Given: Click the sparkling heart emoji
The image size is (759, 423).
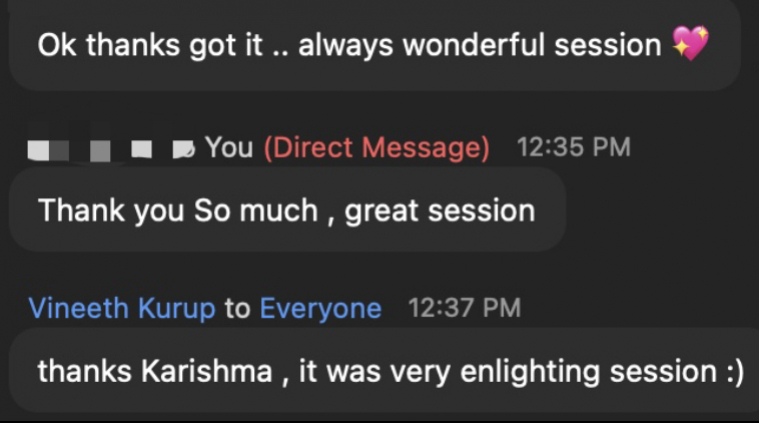Looking at the screenshot, I should [690, 44].
